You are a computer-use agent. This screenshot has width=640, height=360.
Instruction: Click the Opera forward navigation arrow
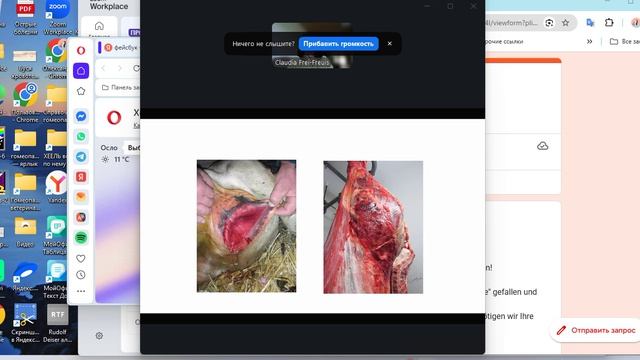(x=120, y=68)
